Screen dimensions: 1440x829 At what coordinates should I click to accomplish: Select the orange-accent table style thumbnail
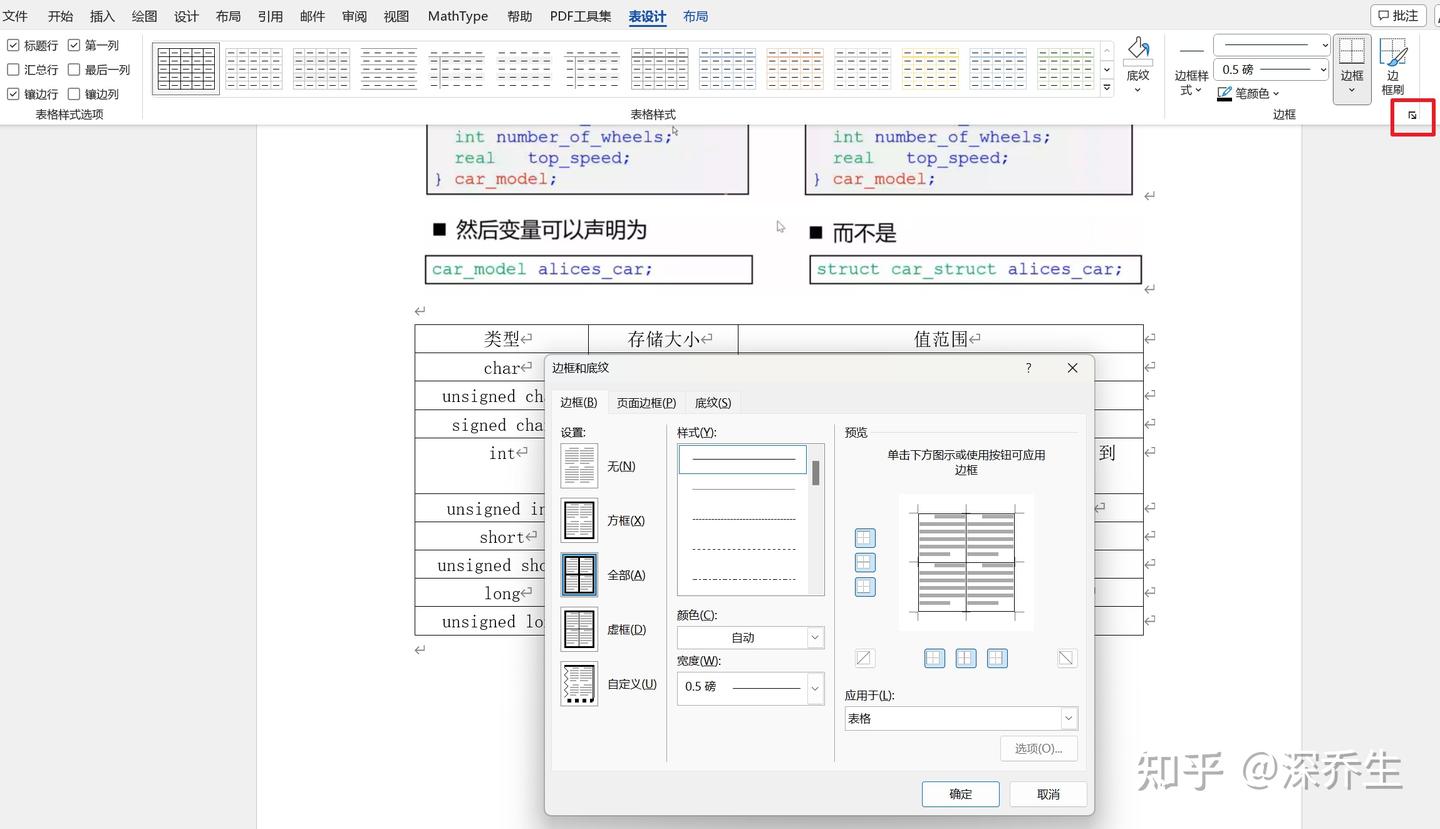[x=794, y=69]
